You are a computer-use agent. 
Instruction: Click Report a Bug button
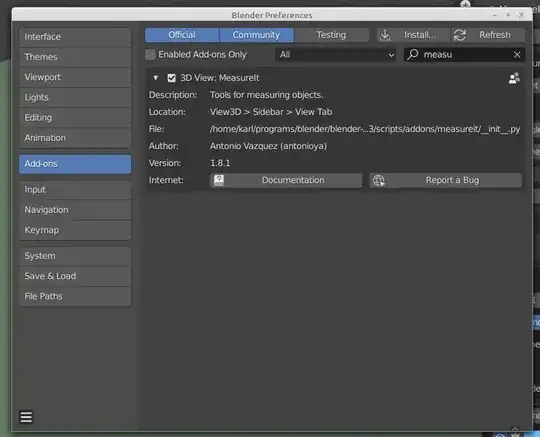pyautogui.click(x=446, y=180)
